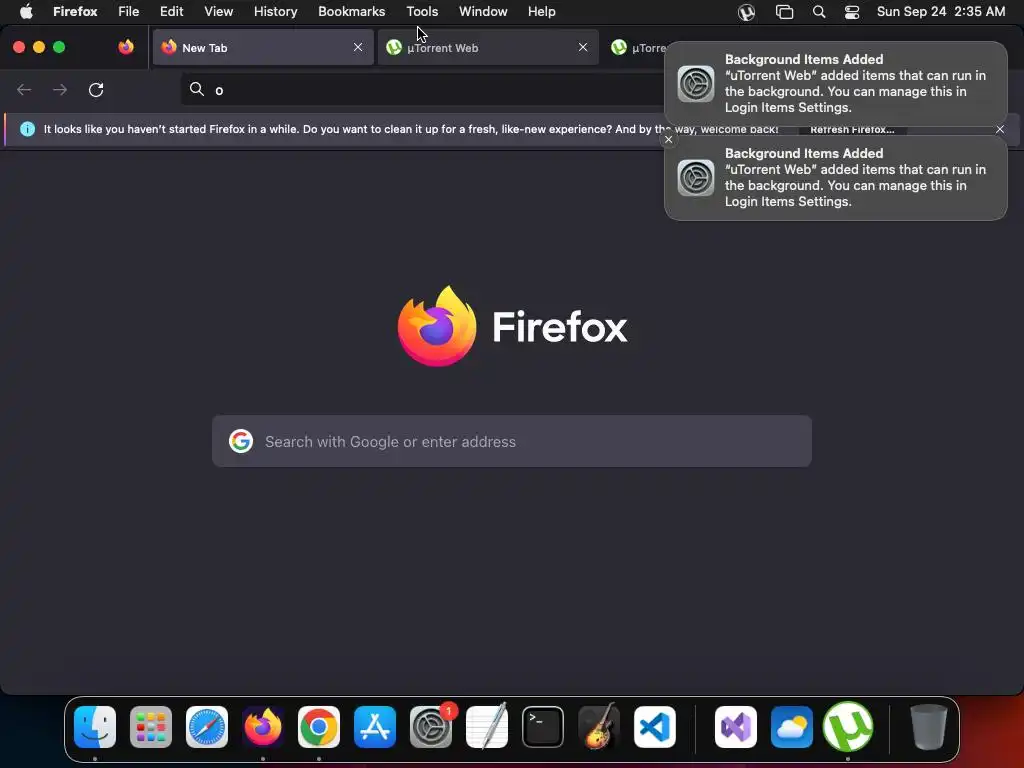Close the New Tab tab

(x=358, y=47)
